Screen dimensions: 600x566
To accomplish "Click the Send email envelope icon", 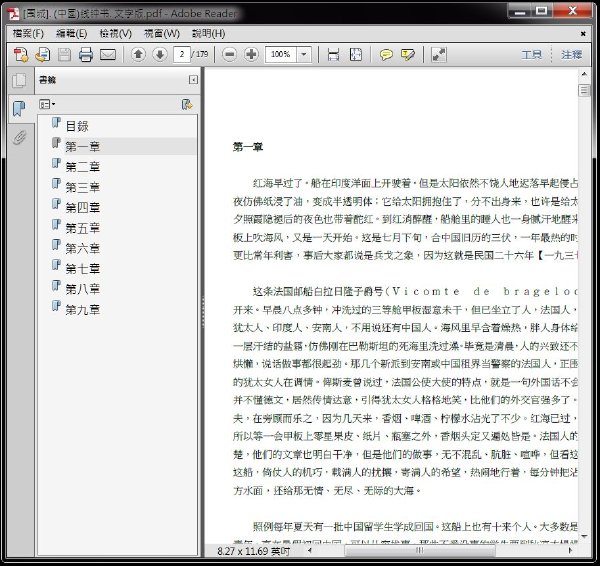I will [108, 54].
